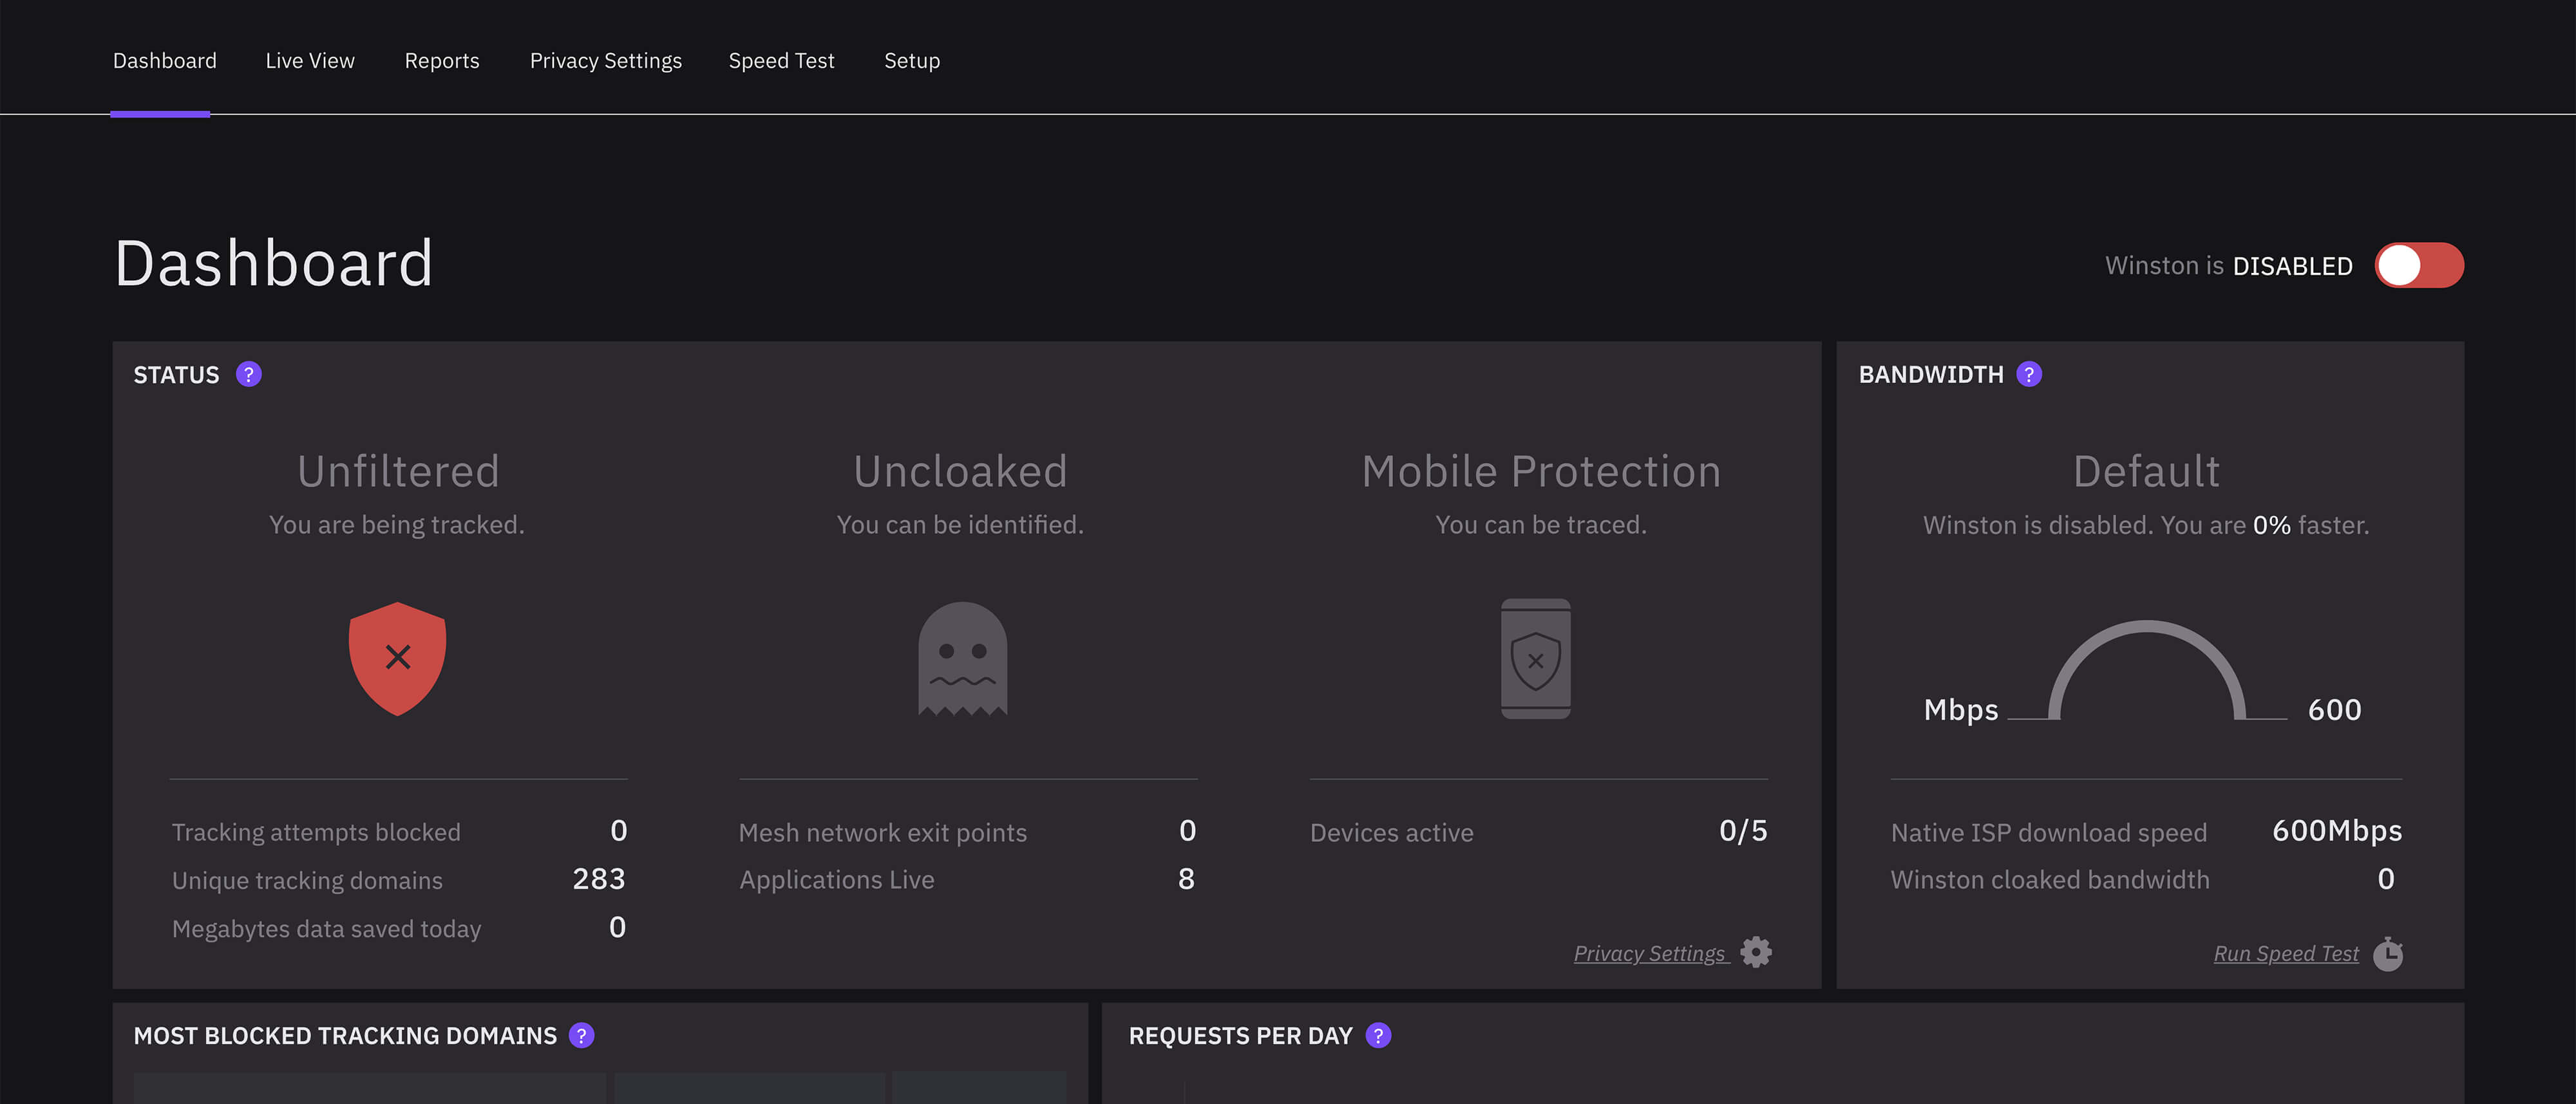The height and width of the screenshot is (1104, 2576).
Task: Enable Winston with the red toggle
Action: [2418, 265]
